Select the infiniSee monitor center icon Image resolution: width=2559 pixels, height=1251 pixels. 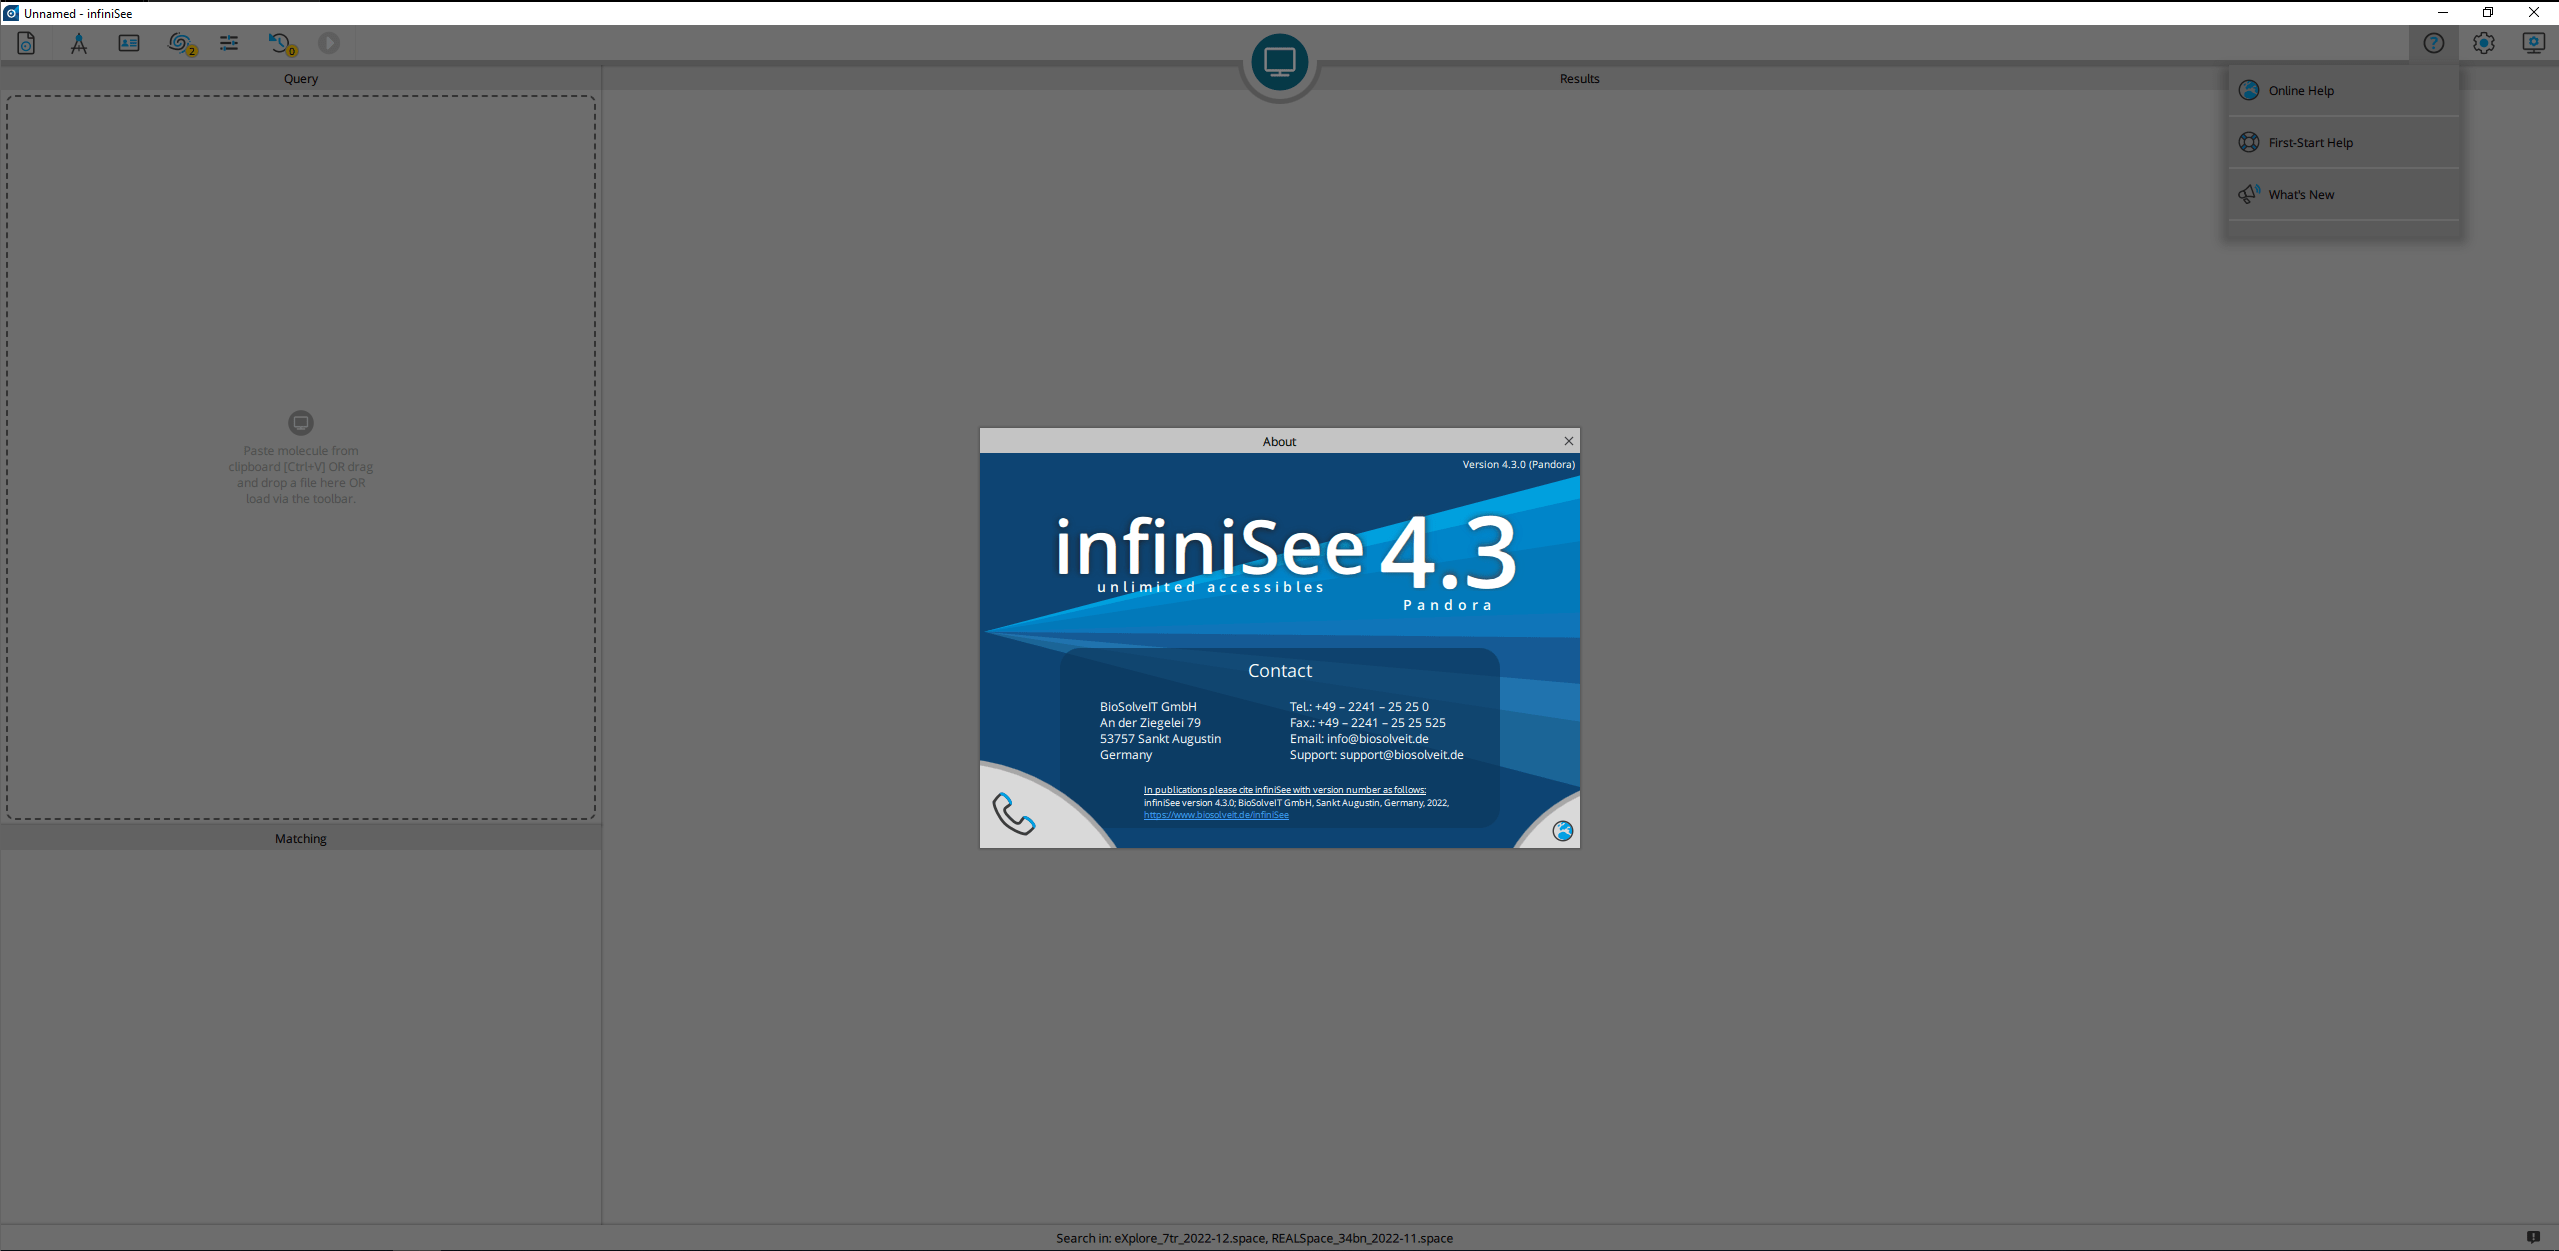pos(1278,60)
